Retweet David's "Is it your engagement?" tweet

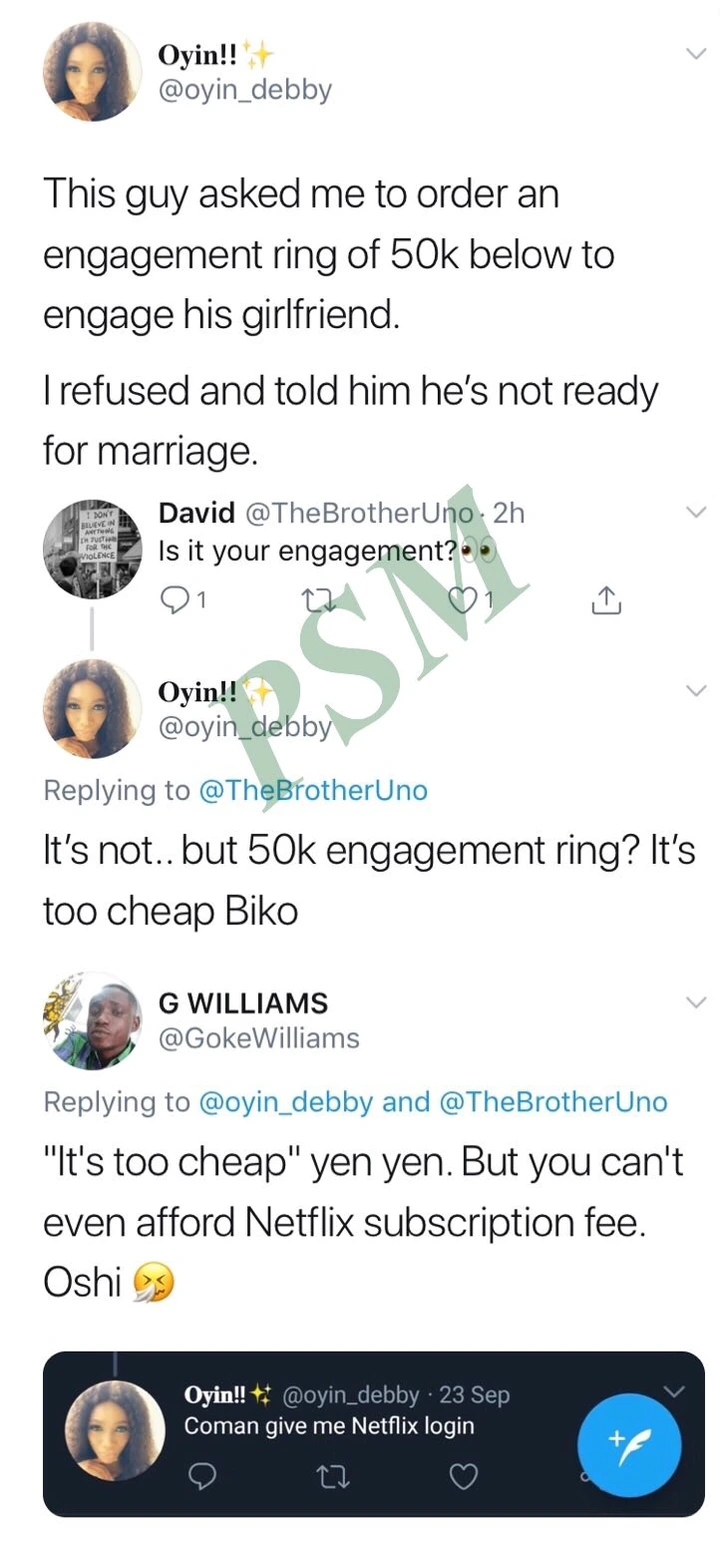[x=315, y=599]
